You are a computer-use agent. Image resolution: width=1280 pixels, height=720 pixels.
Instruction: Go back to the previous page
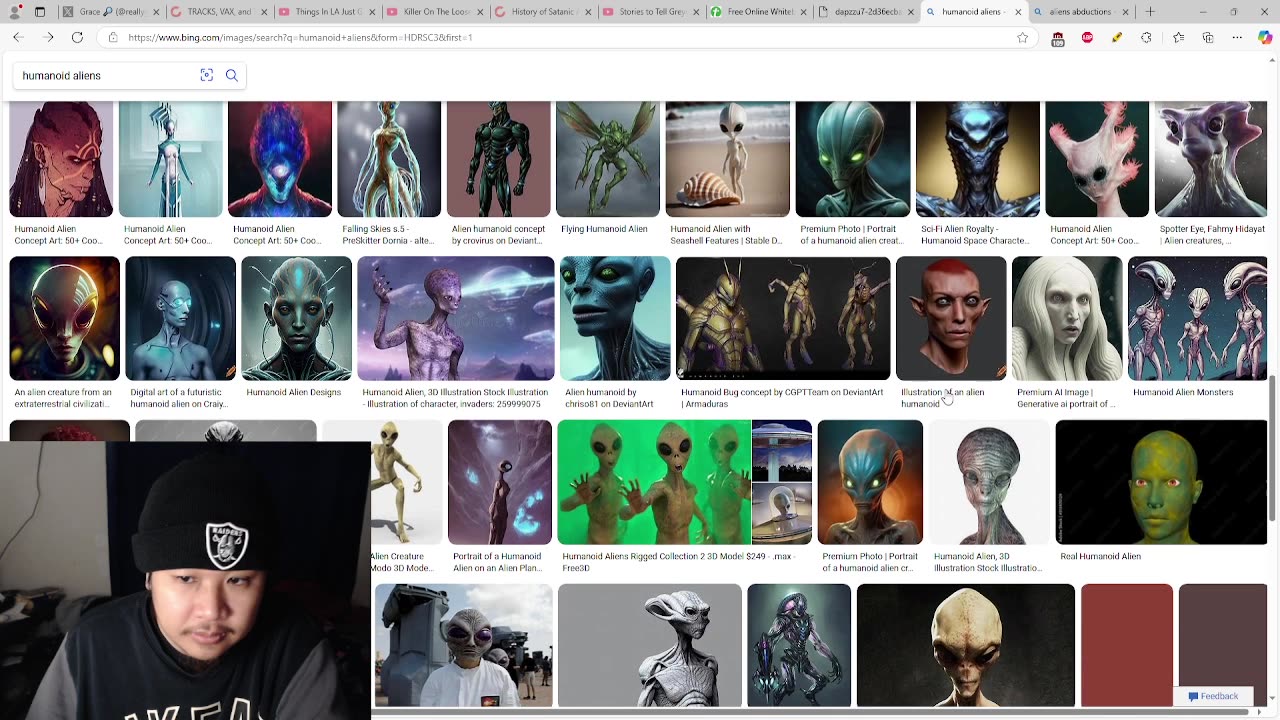18,37
